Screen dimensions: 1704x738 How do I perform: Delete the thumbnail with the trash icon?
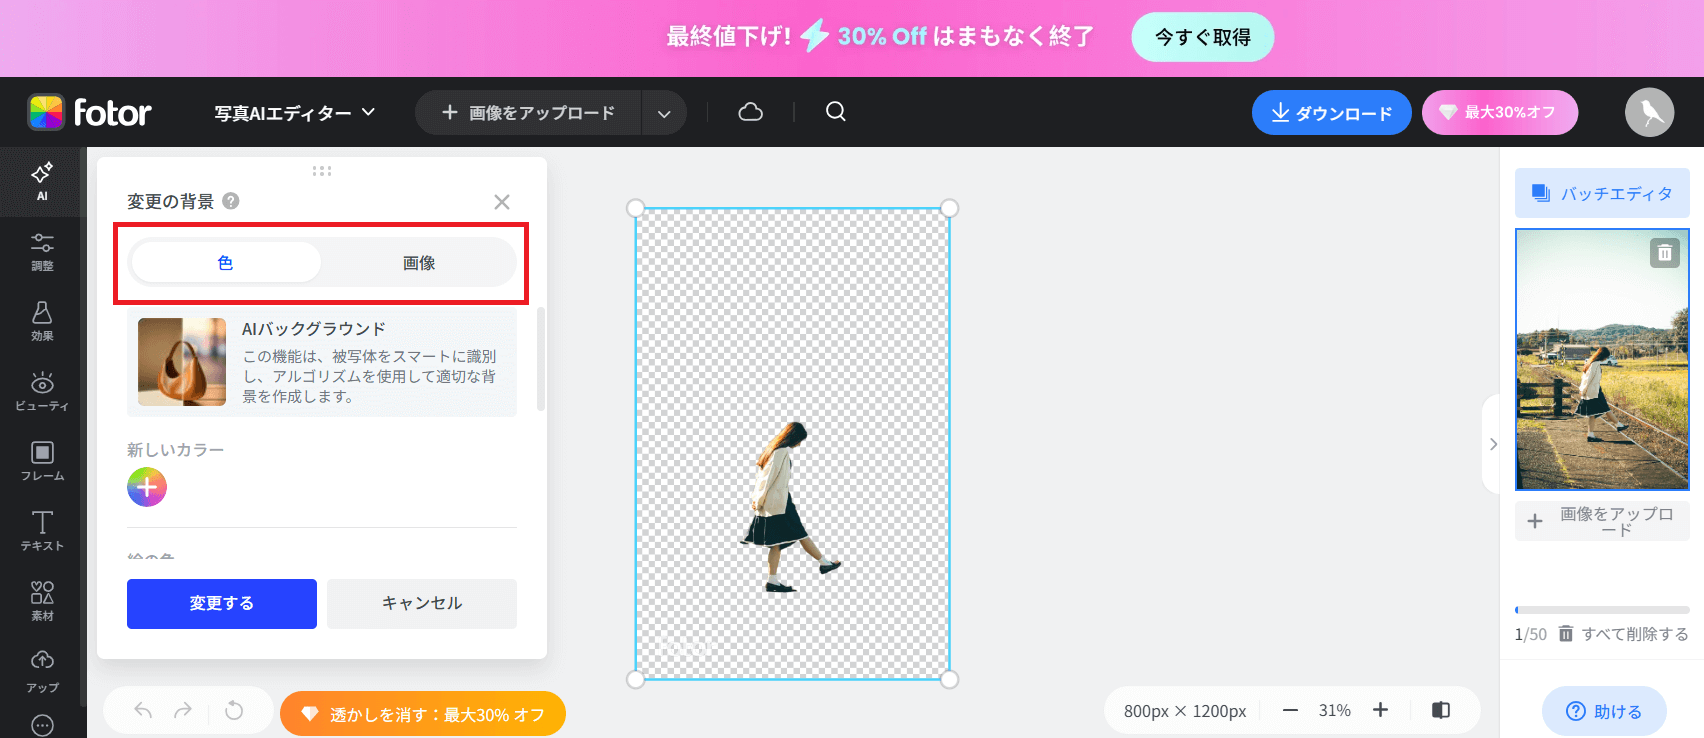(x=1665, y=253)
